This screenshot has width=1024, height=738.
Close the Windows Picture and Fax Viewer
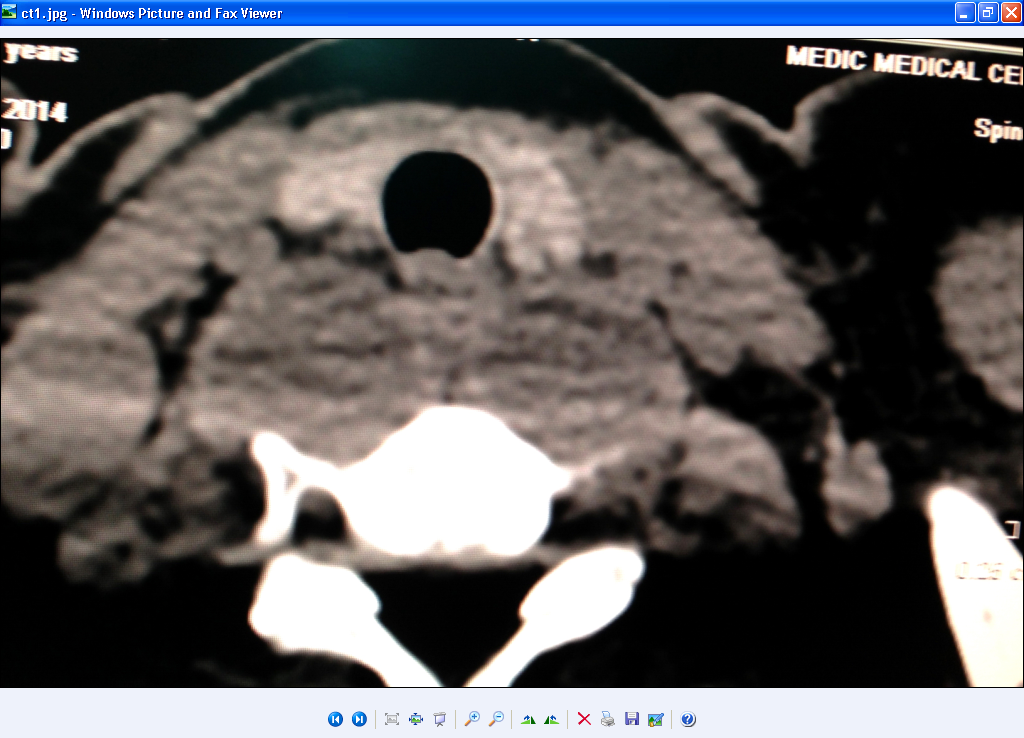[x=1012, y=13]
